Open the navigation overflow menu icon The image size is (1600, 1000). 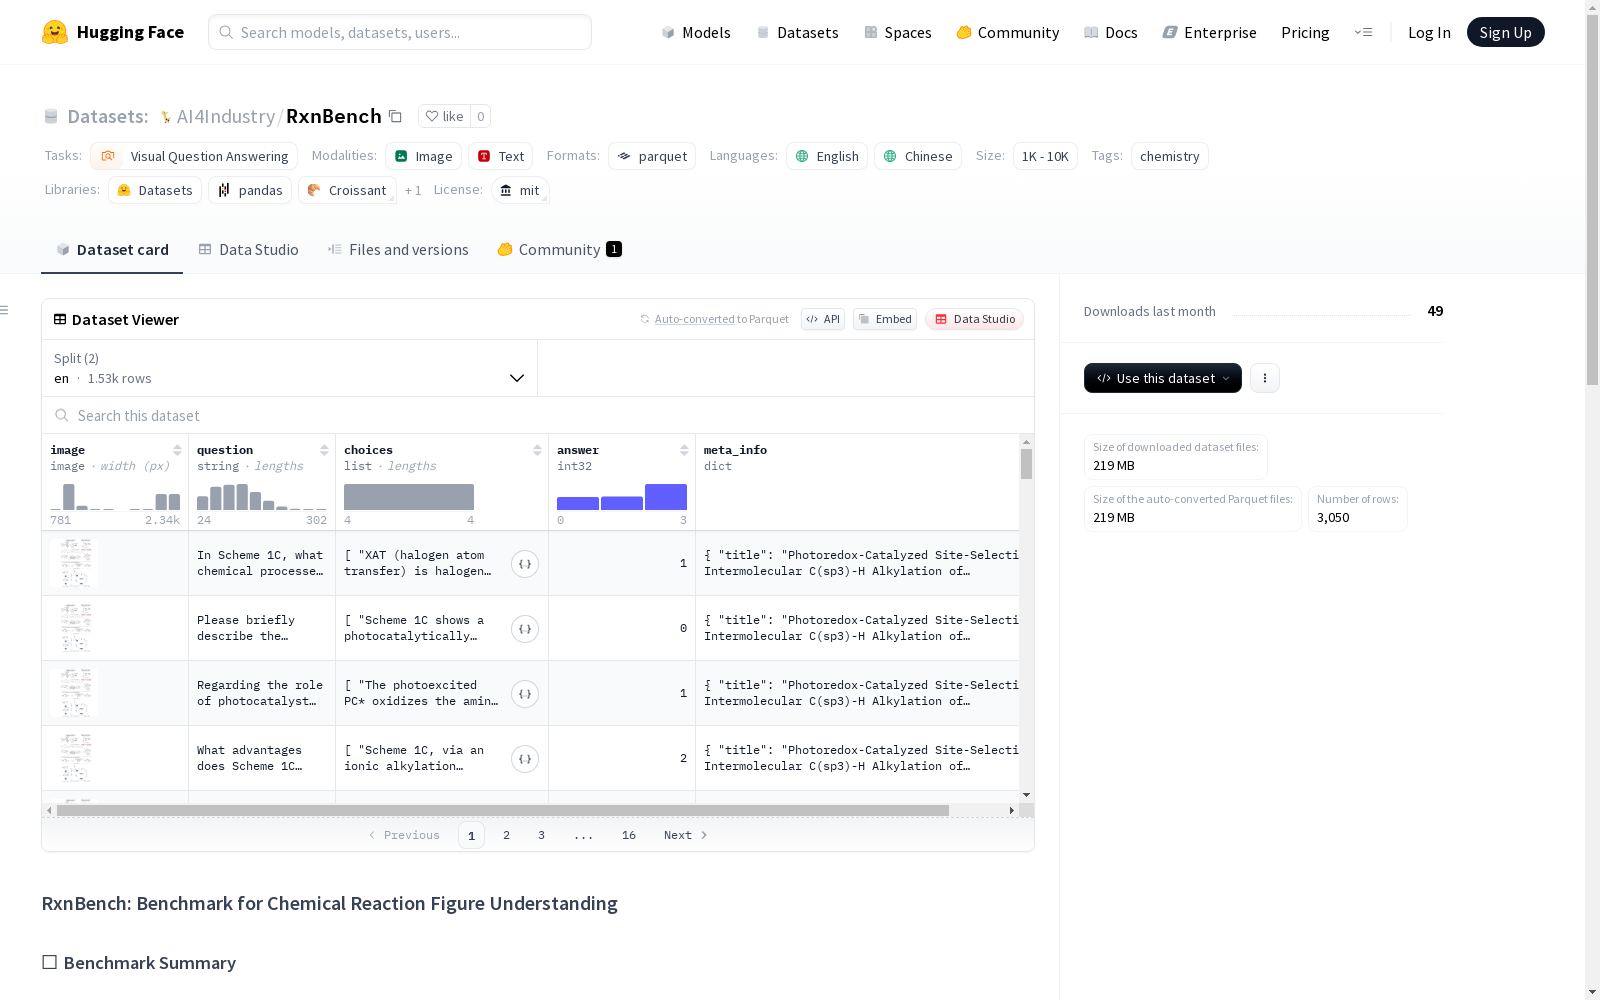1363,32
